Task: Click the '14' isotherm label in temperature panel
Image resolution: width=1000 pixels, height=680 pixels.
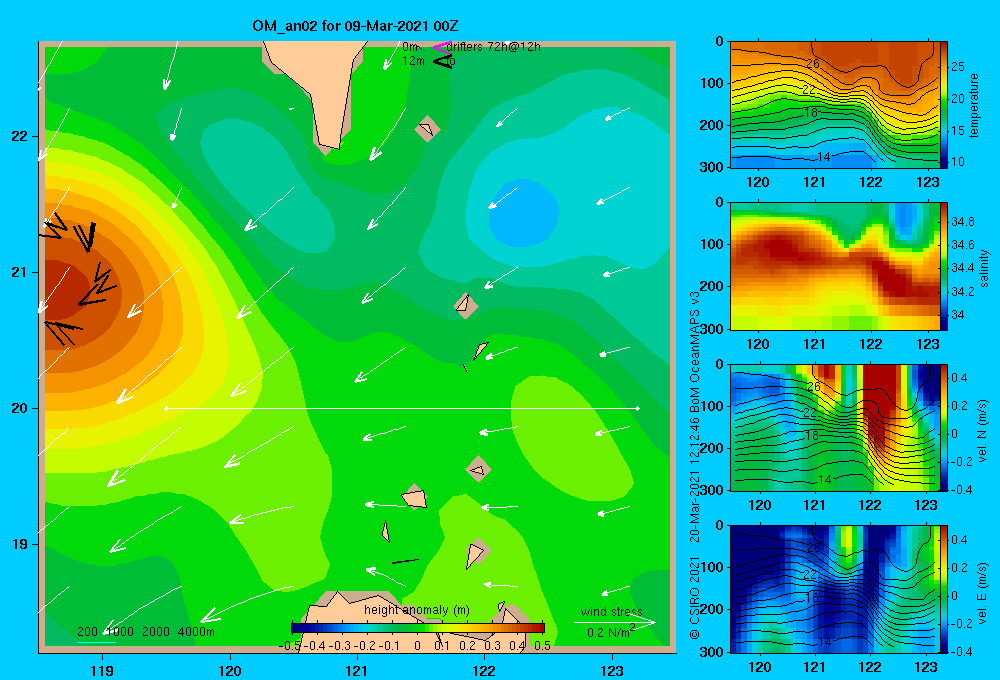Action: coord(823,157)
